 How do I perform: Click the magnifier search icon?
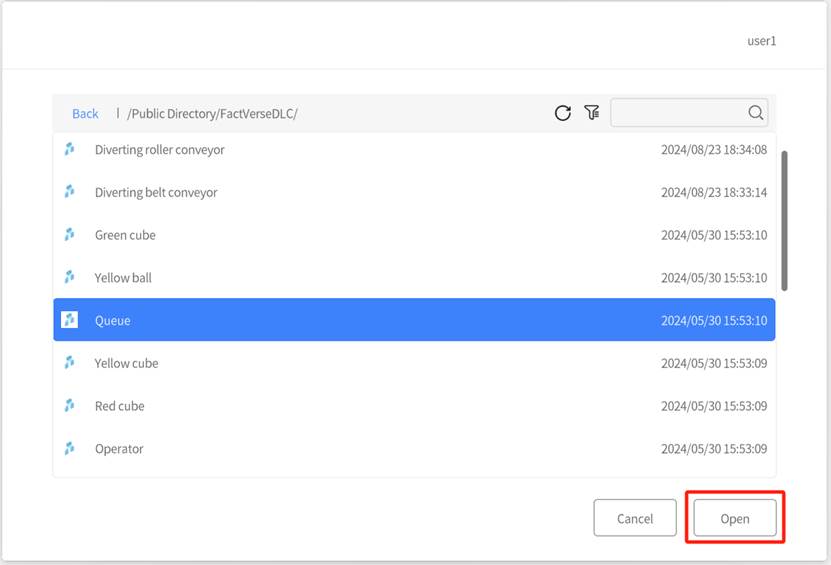[x=755, y=113]
